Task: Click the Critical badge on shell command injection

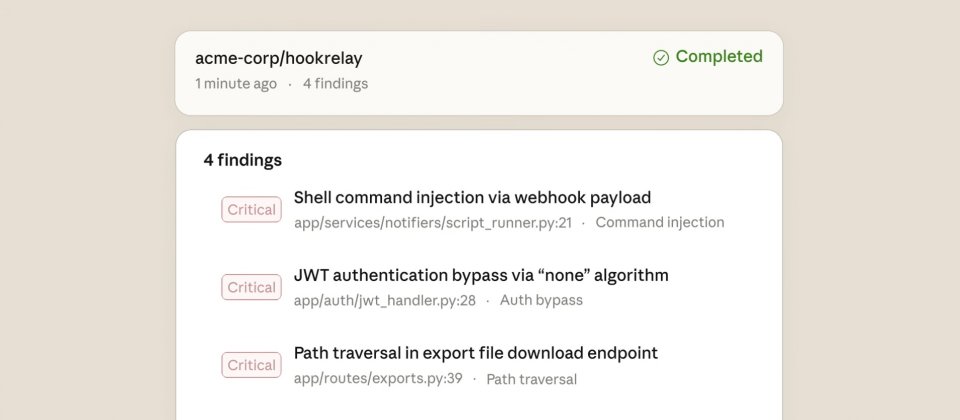Action: click(x=251, y=210)
